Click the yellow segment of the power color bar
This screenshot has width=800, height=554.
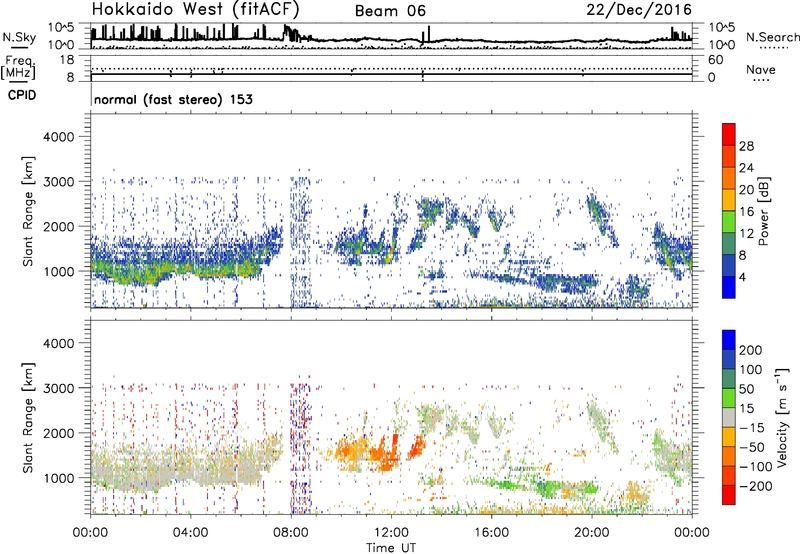729,200
